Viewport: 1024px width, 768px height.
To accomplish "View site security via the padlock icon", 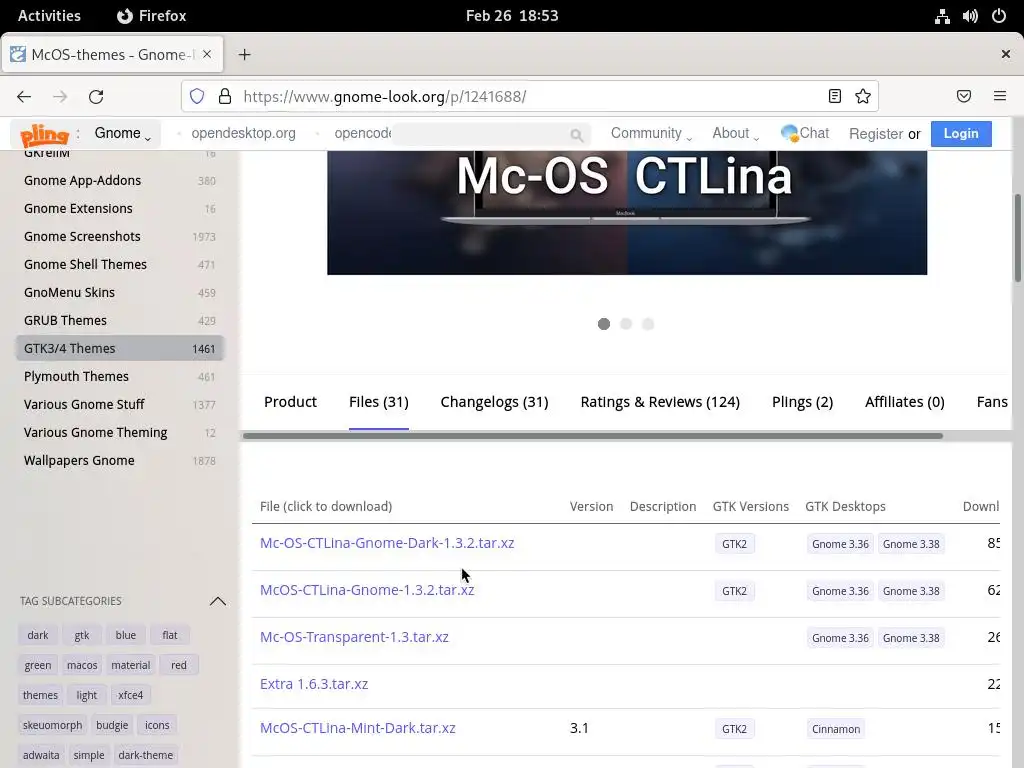I will 225,97.
